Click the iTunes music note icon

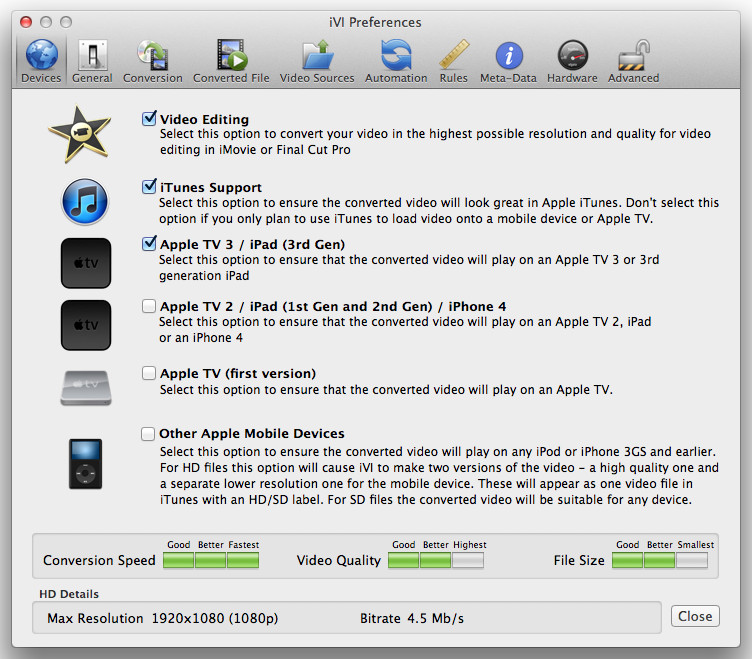point(85,201)
